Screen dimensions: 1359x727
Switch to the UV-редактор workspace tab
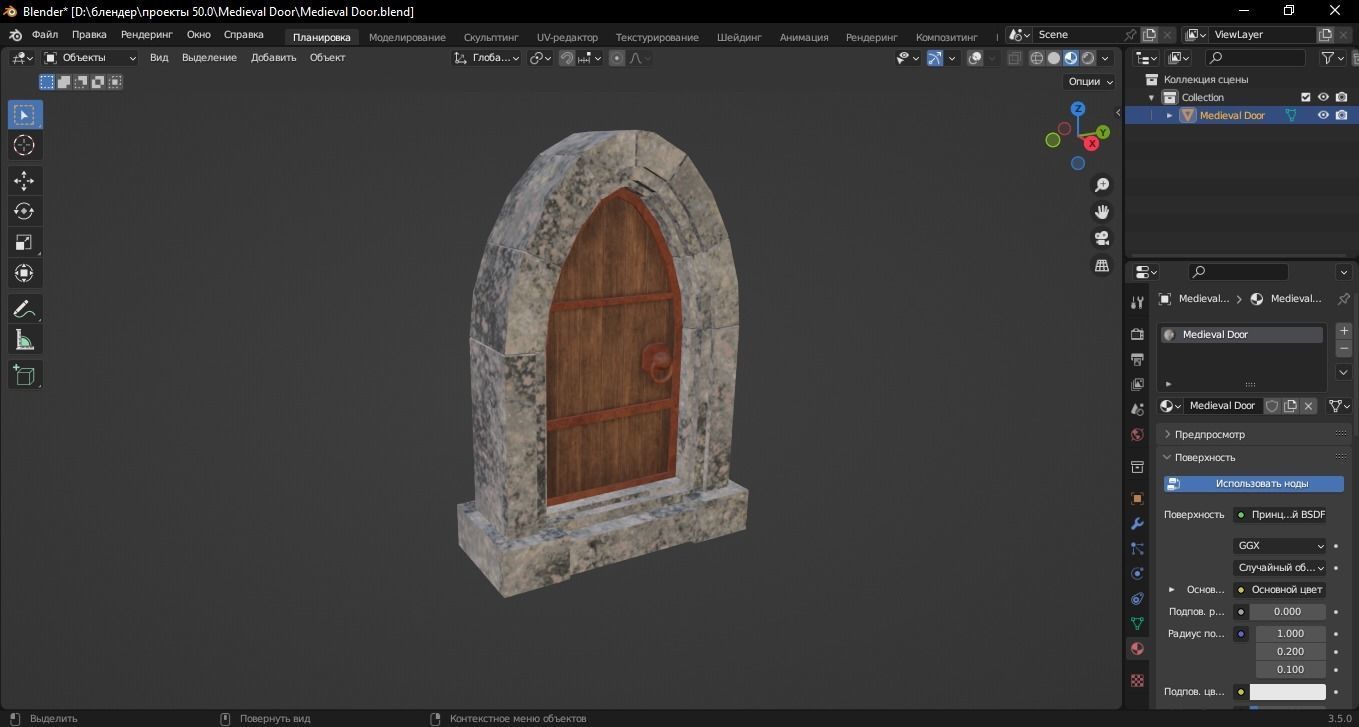pyautogui.click(x=567, y=37)
